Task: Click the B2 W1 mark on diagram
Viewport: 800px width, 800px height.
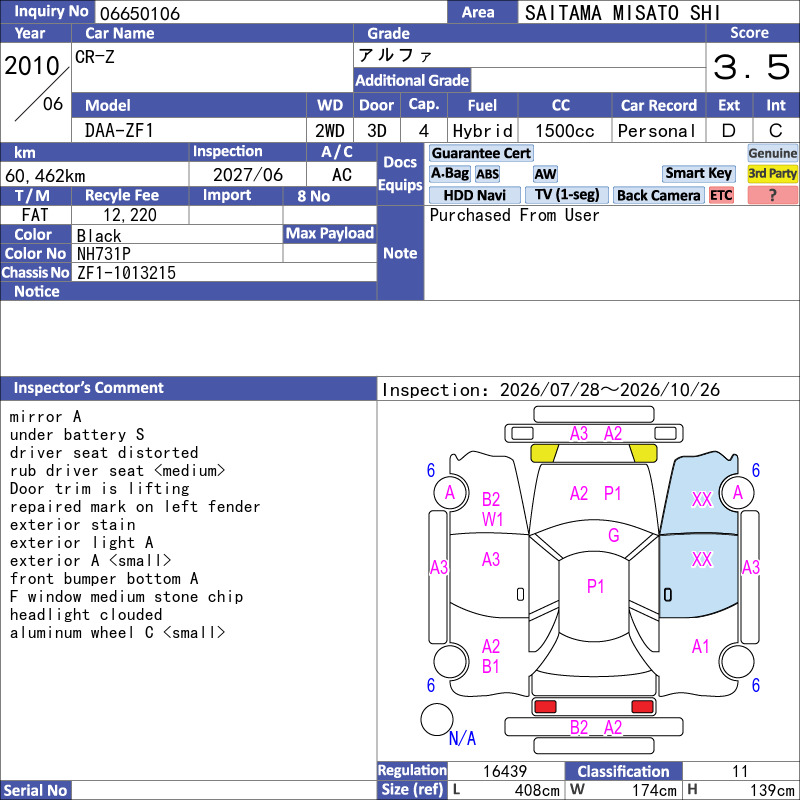Action: click(492, 509)
